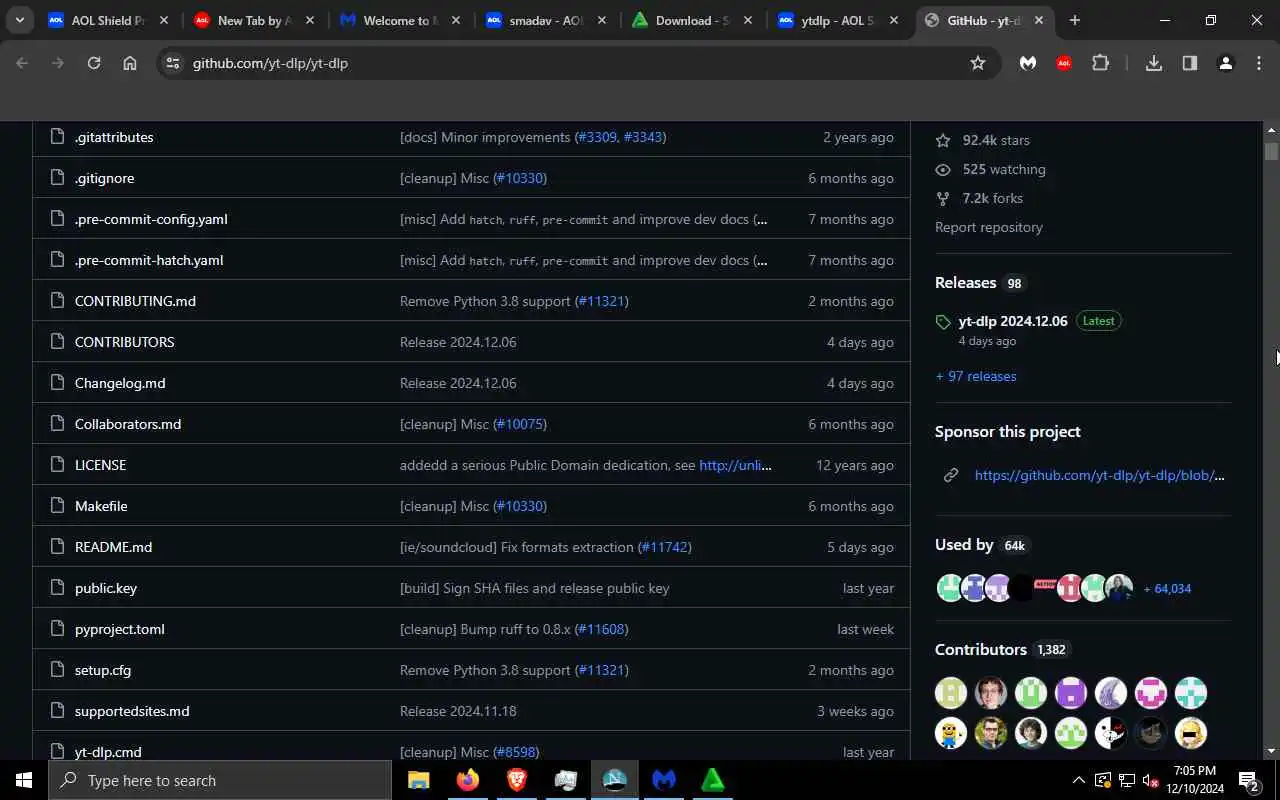Open pull request #10075 link

520,424
